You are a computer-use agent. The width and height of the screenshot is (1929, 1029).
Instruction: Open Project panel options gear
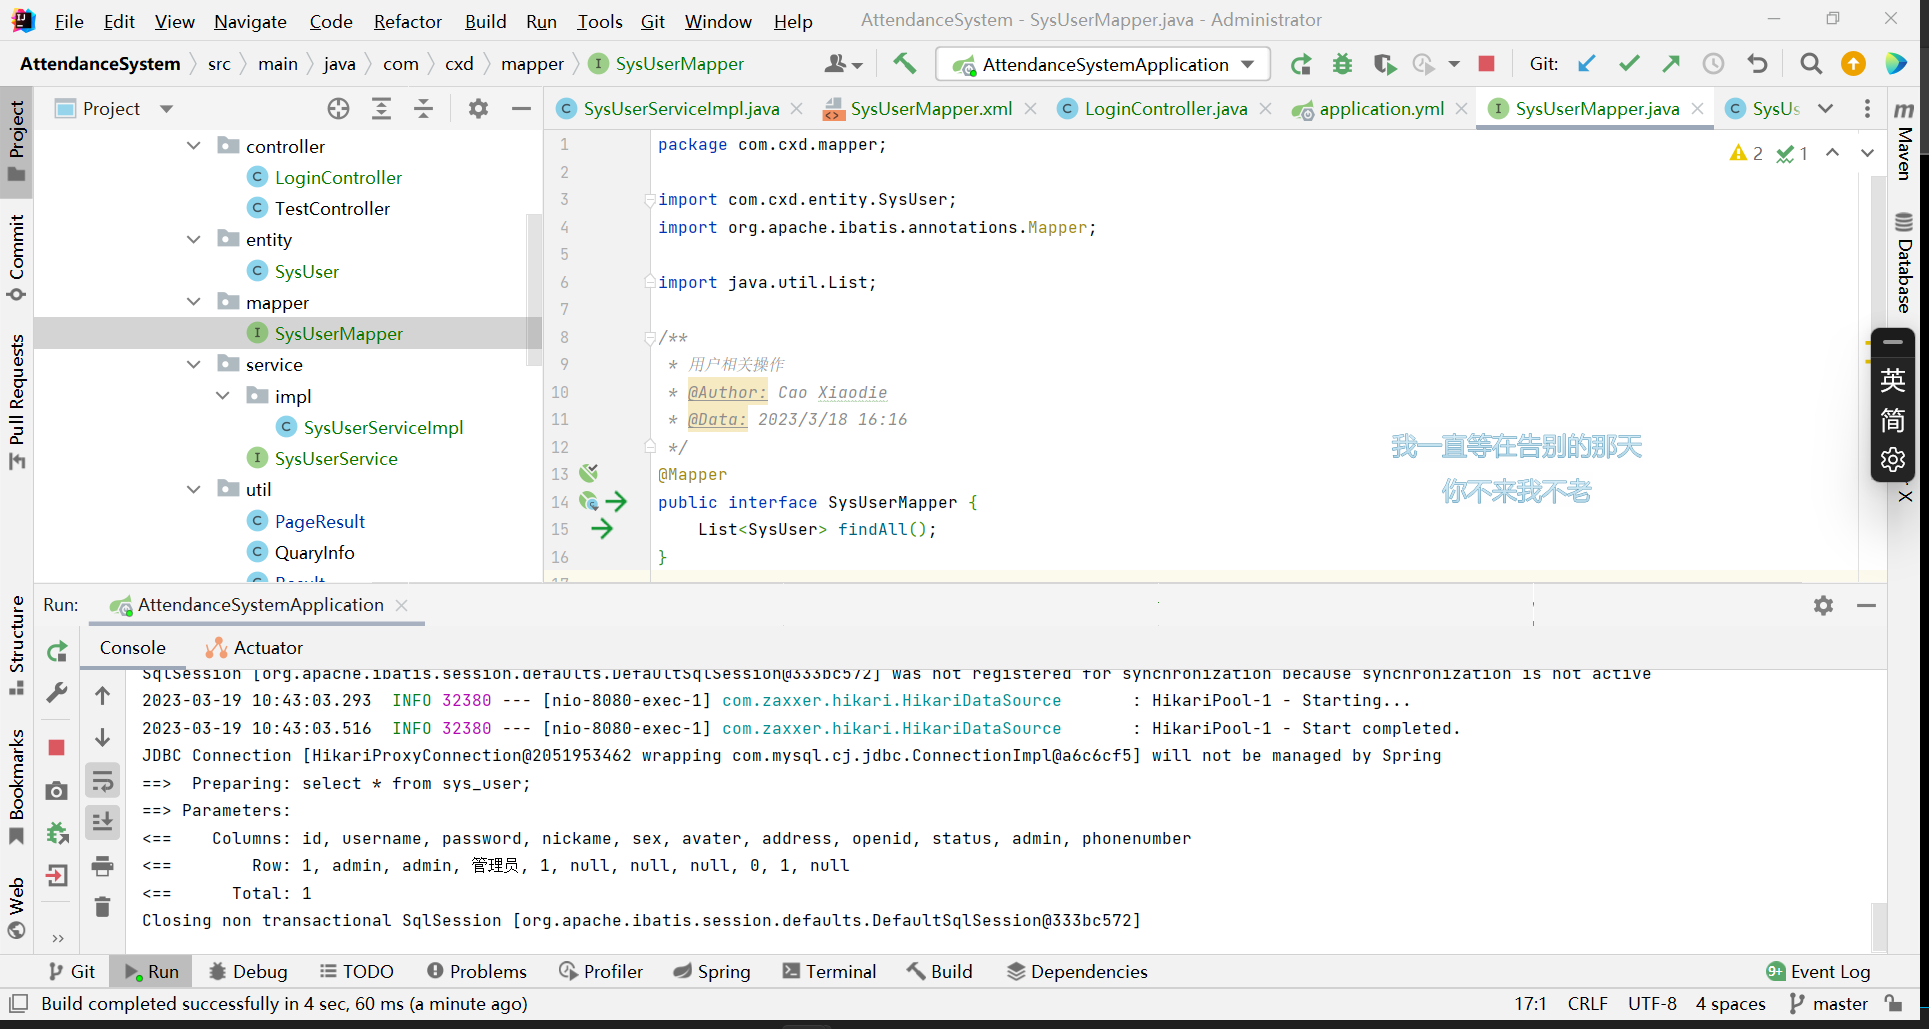coord(478,108)
